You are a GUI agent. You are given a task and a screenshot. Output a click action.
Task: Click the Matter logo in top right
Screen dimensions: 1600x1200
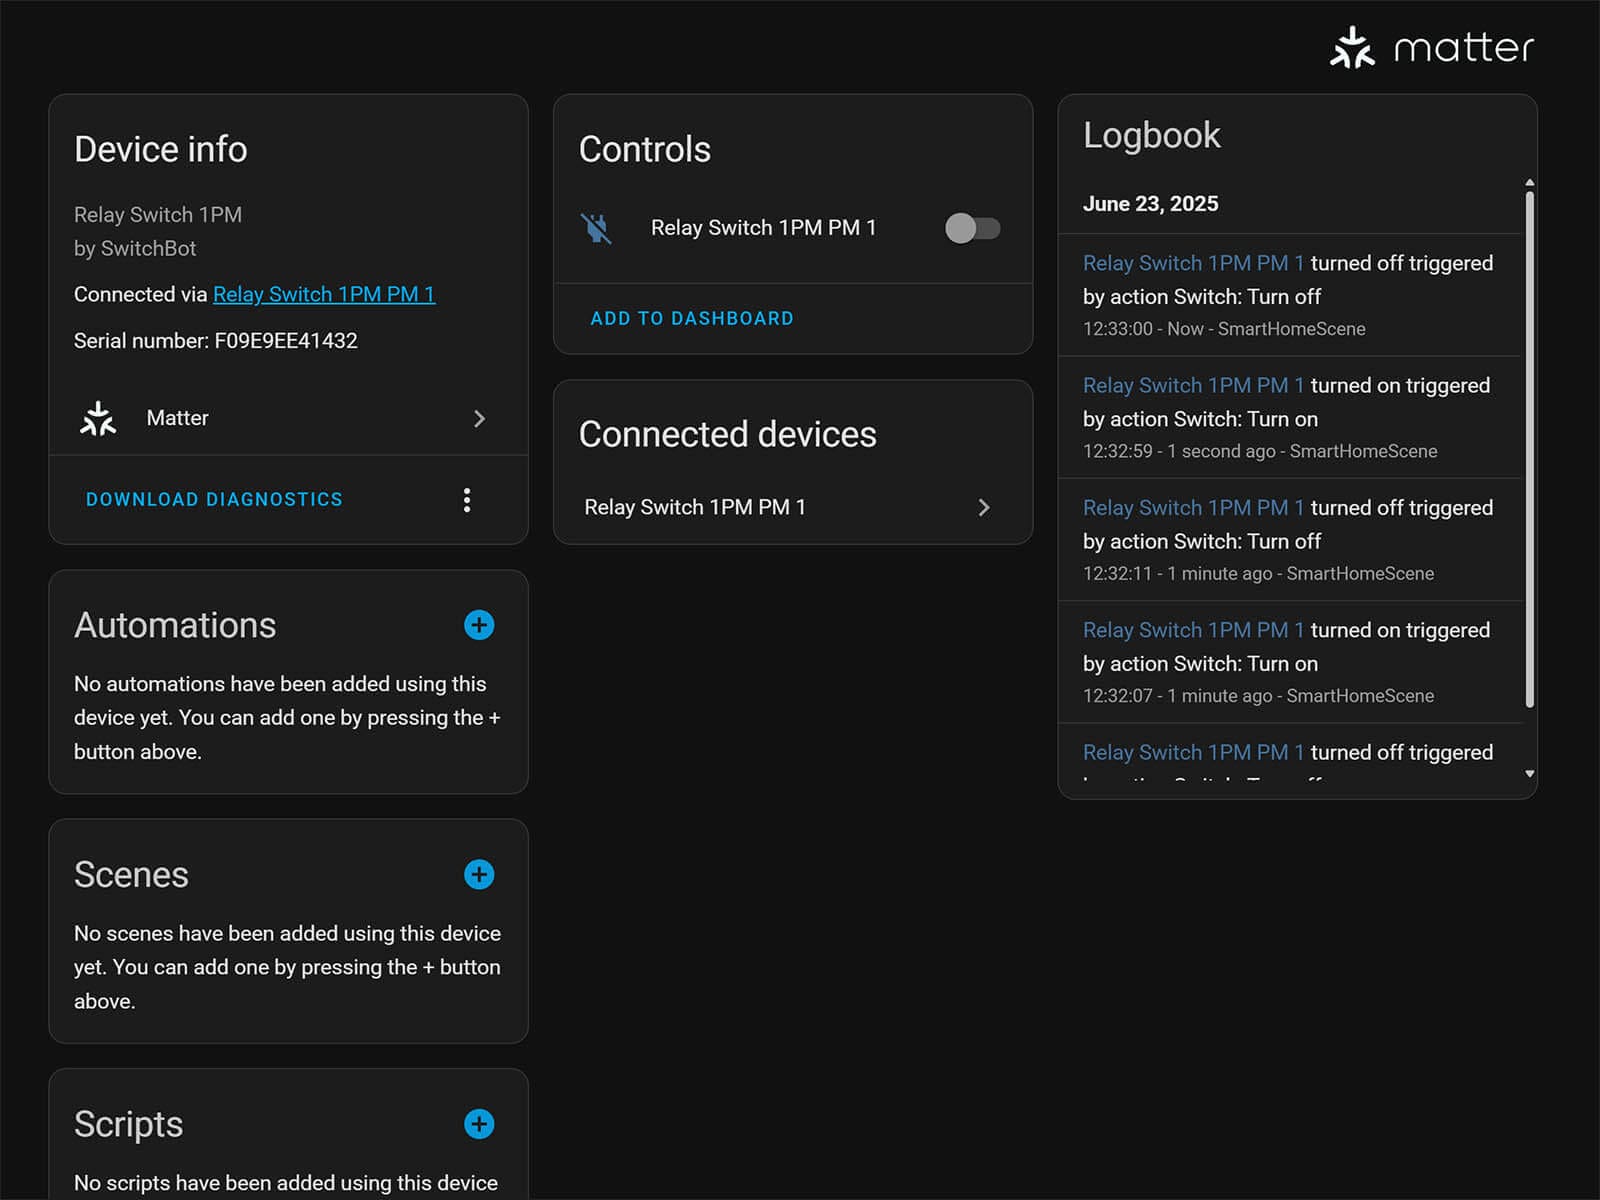coord(1430,48)
